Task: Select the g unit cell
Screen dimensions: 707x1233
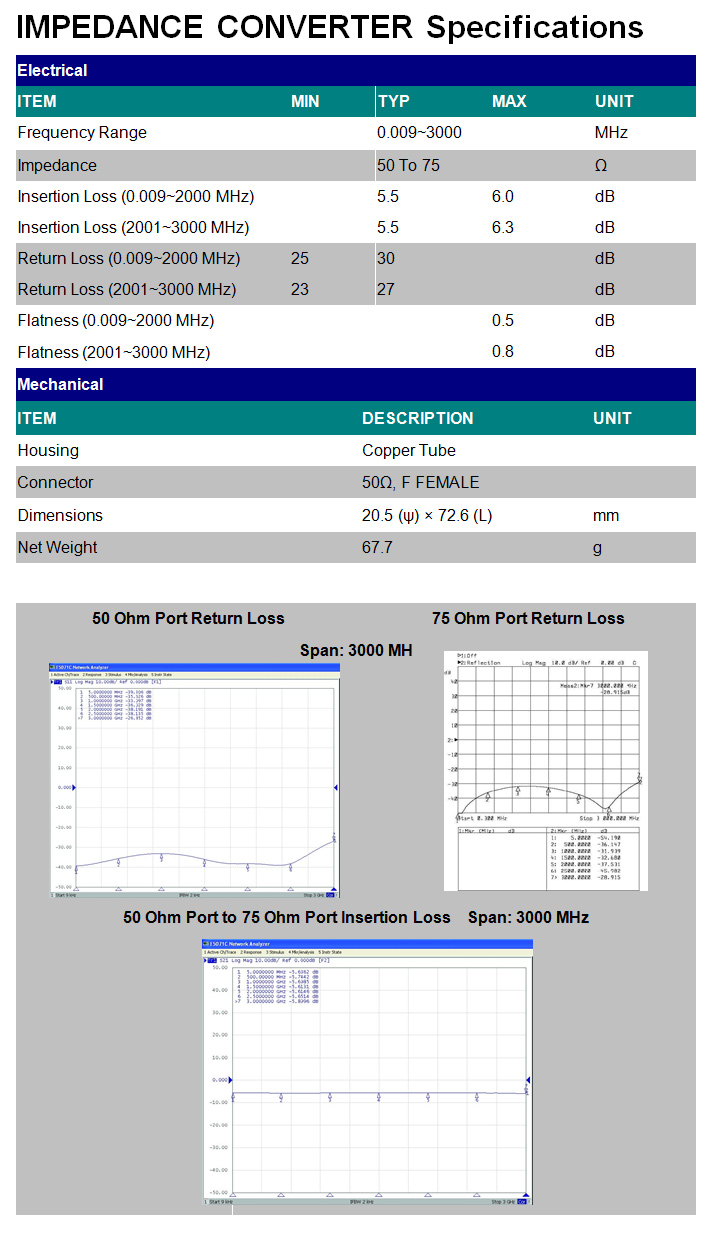Action: click(597, 548)
